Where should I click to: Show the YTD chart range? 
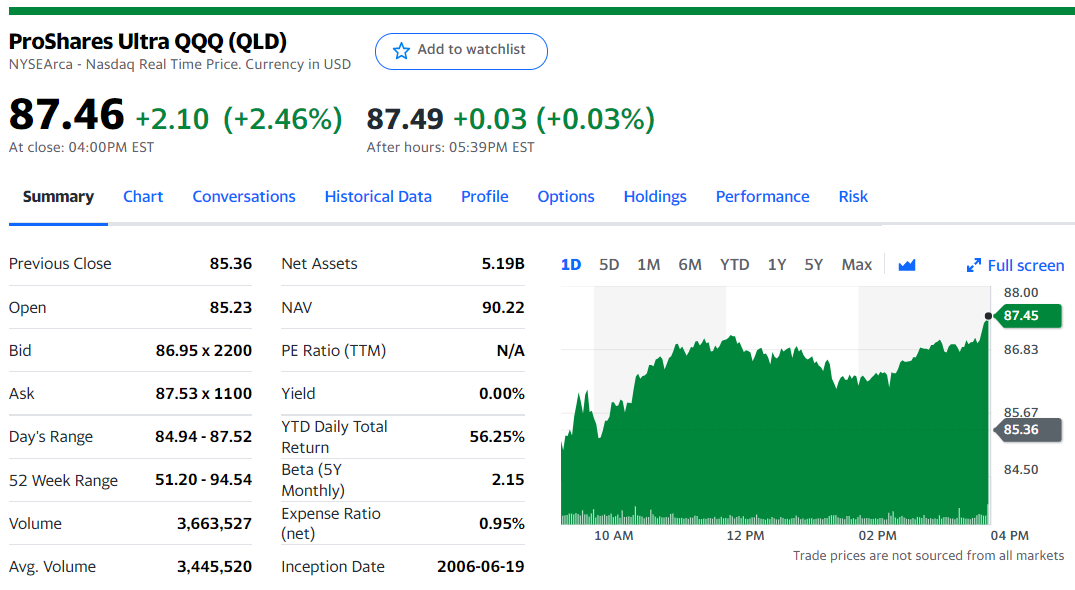click(734, 265)
